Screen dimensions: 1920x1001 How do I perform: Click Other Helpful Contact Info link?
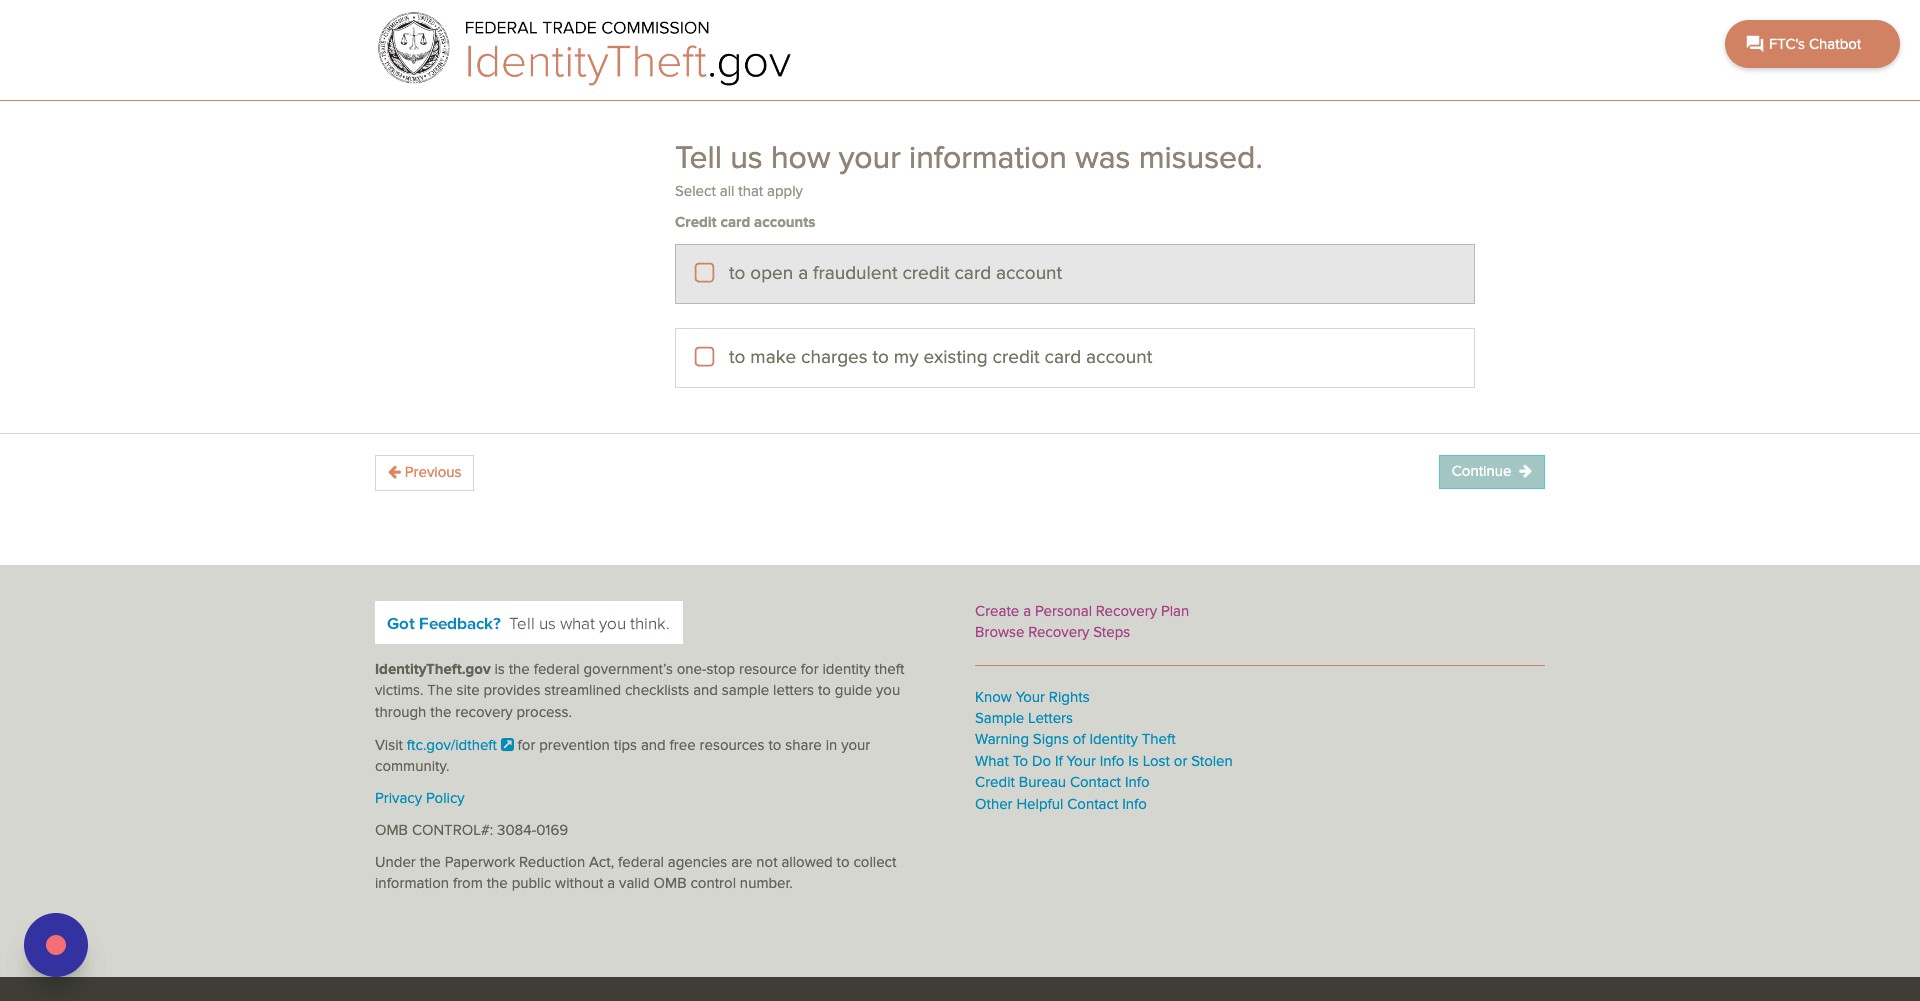point(1060,804)
